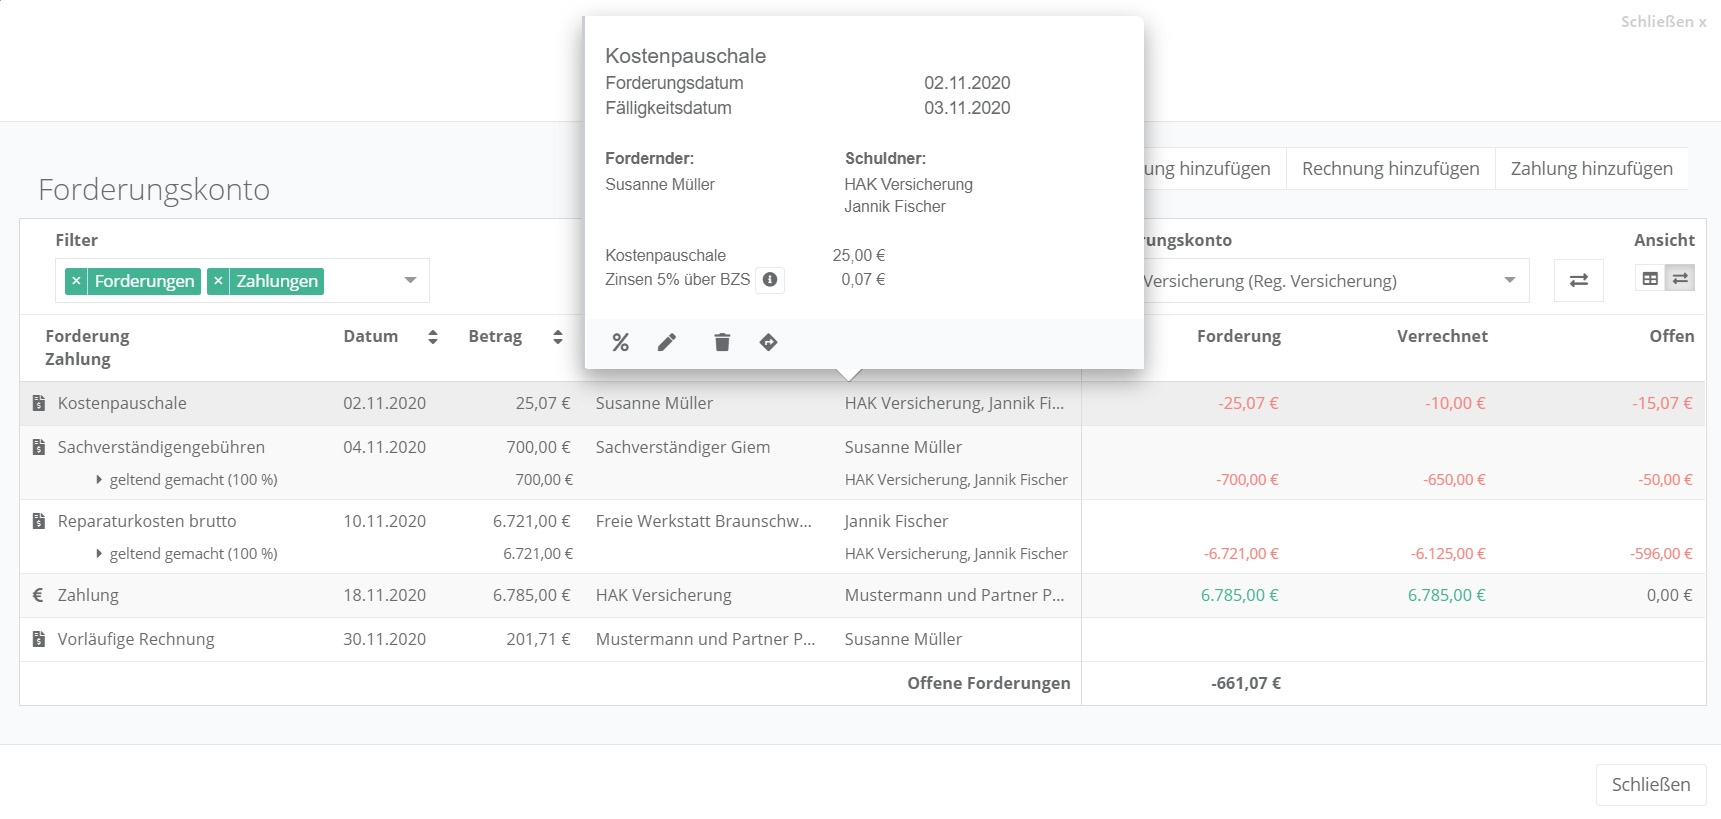Delete Kostenpauschale via trash icon
The image size is (1721, 819).
(x=722, y=343)
